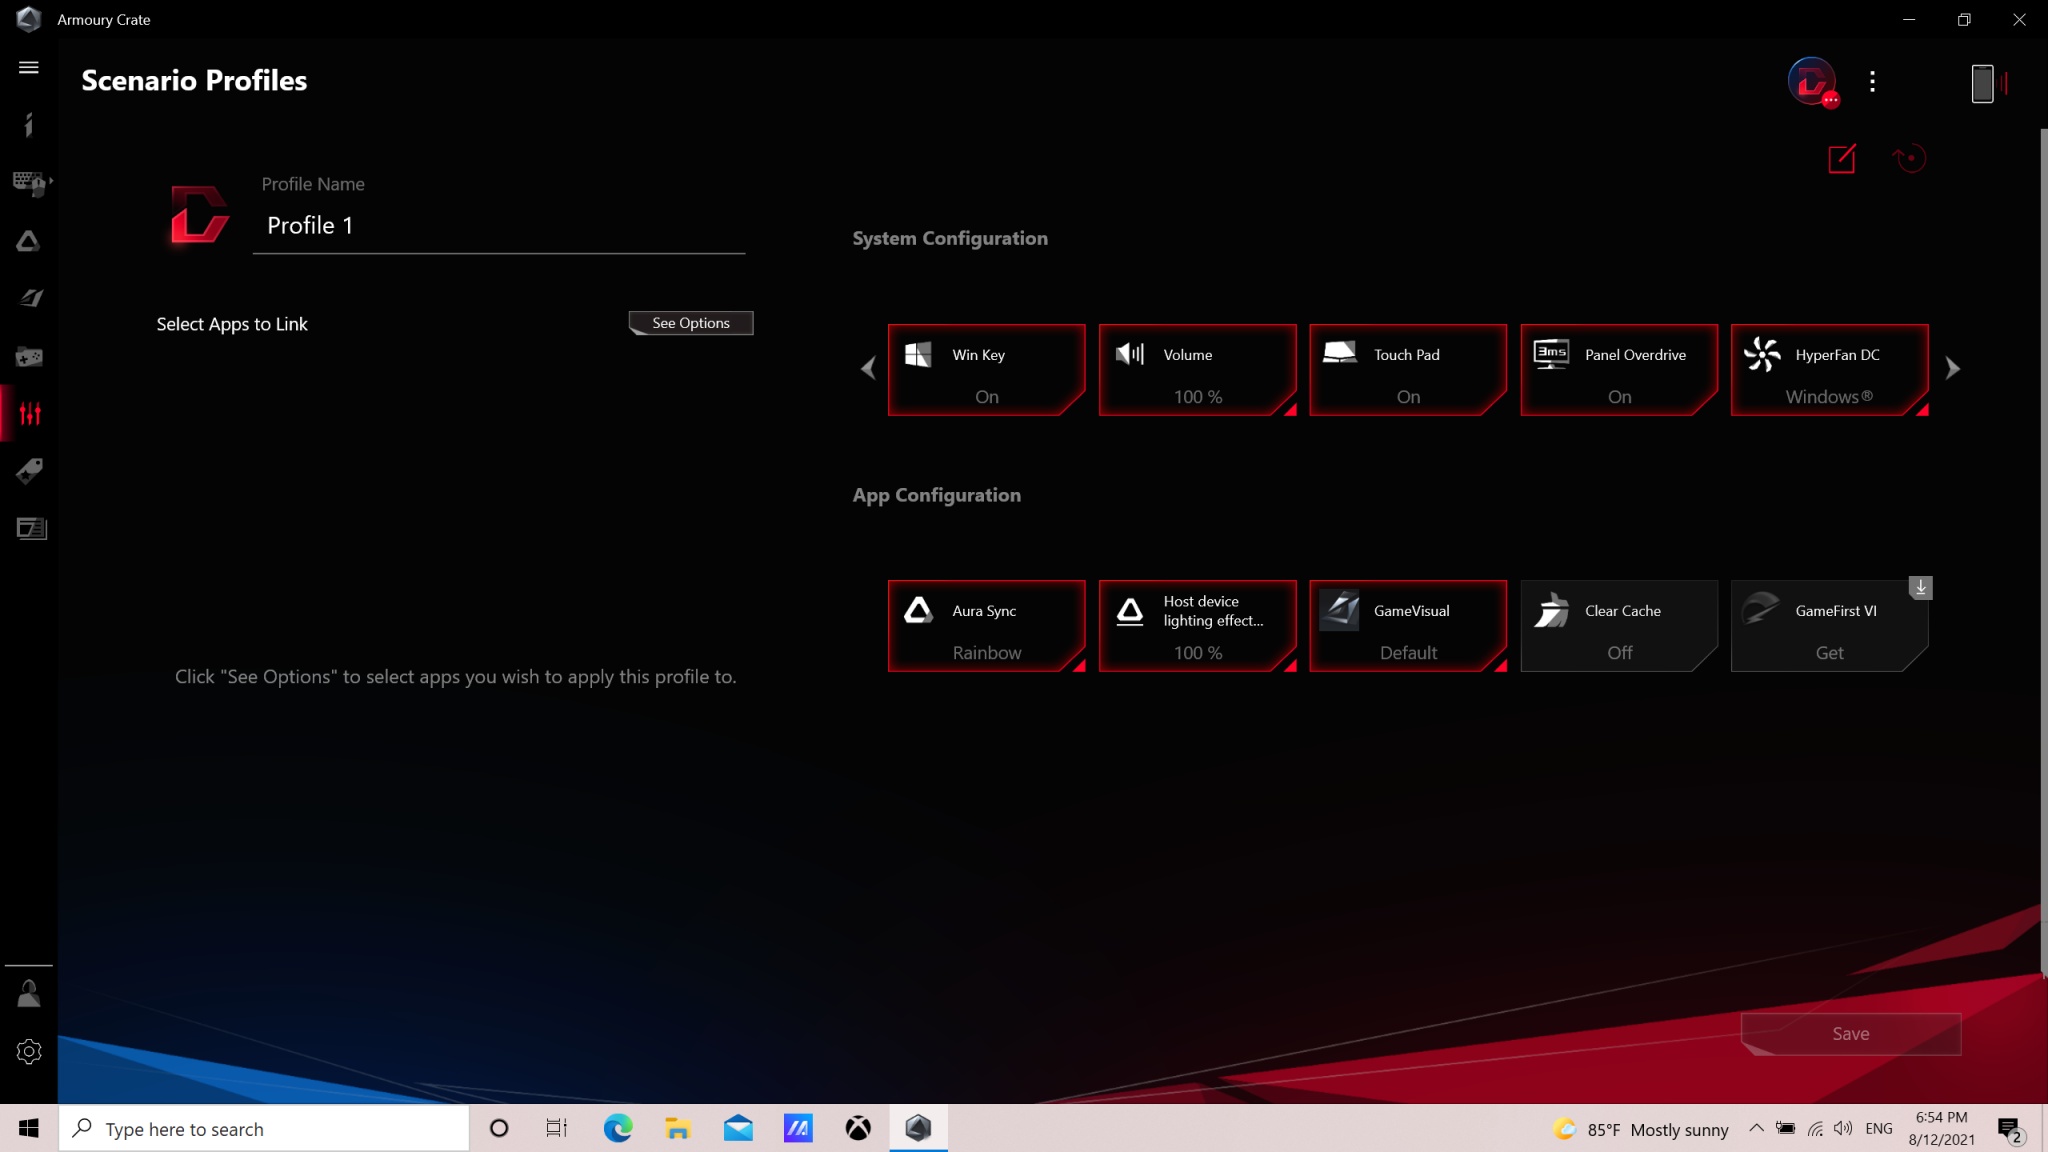2048x1152 pixels.
Task: Open the three-dot more options menu
Action: [1872, 82]
